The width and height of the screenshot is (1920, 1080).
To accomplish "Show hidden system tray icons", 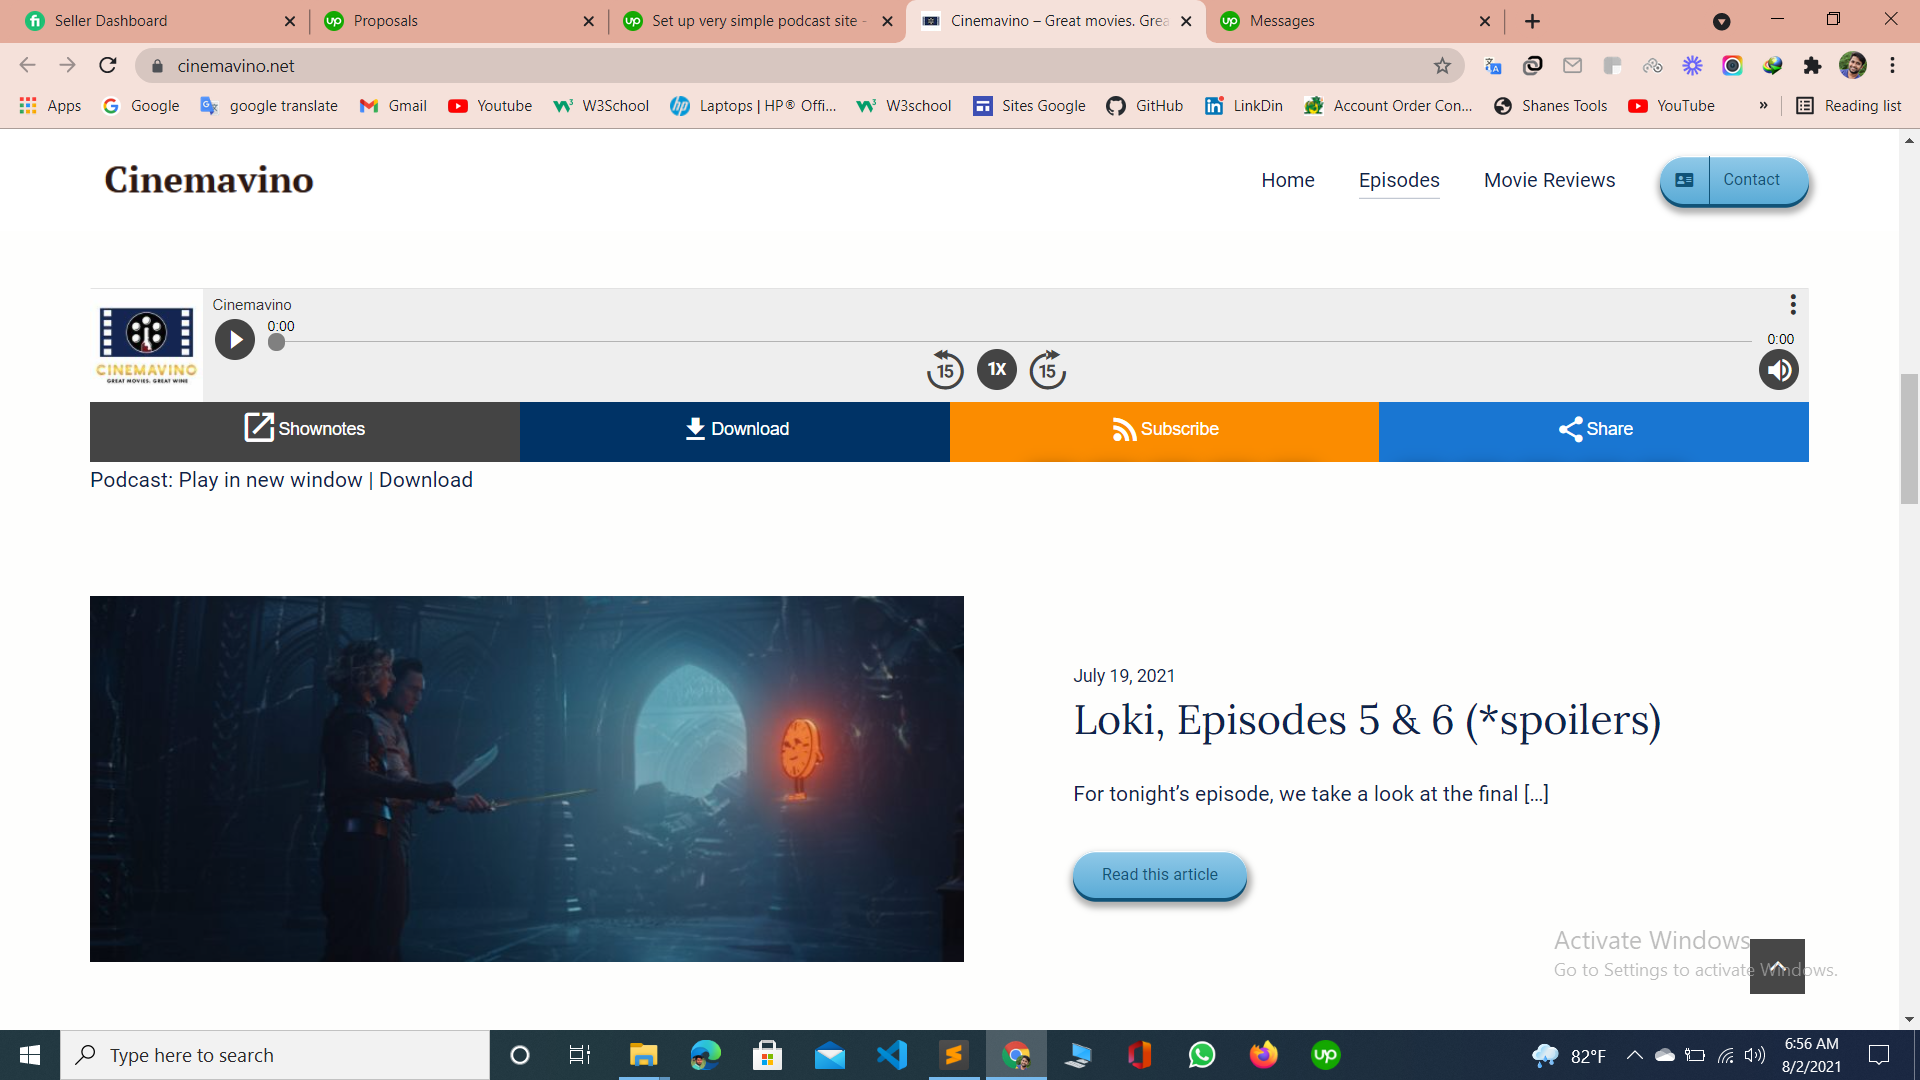I will (x=1634, y=1055).
